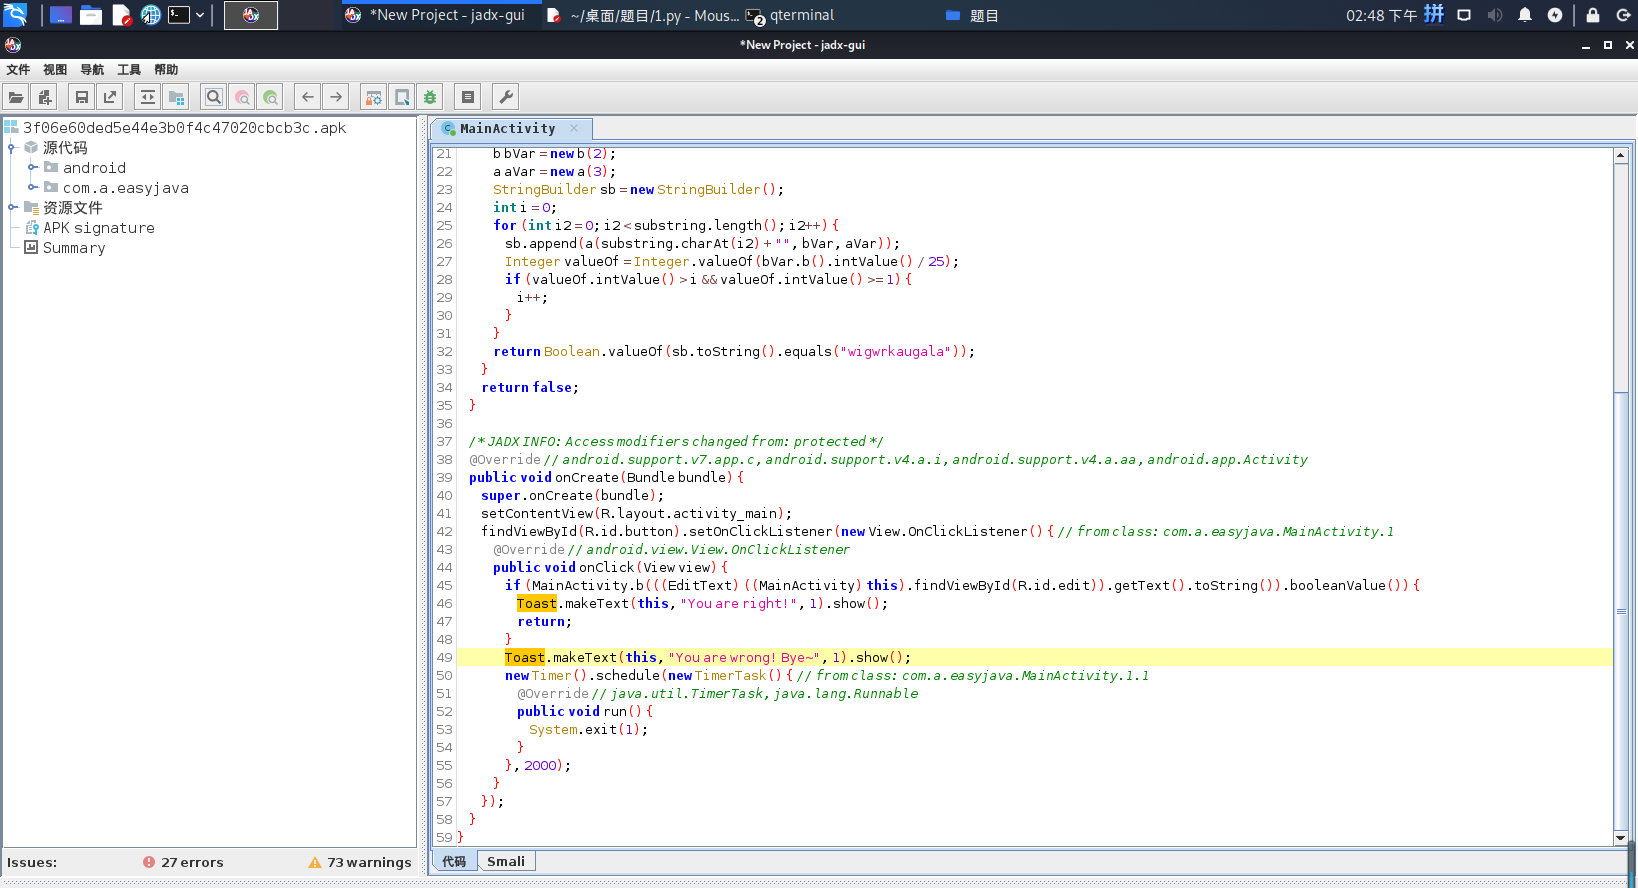Select the APK file root node
This screenshot has height=888, width=1638.
pyautogui.click(x=175, y=128)
